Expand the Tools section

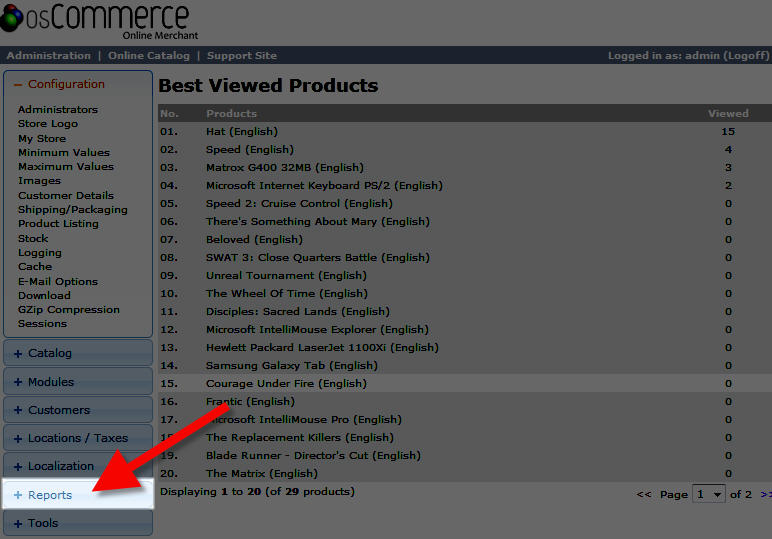(43, 523)
